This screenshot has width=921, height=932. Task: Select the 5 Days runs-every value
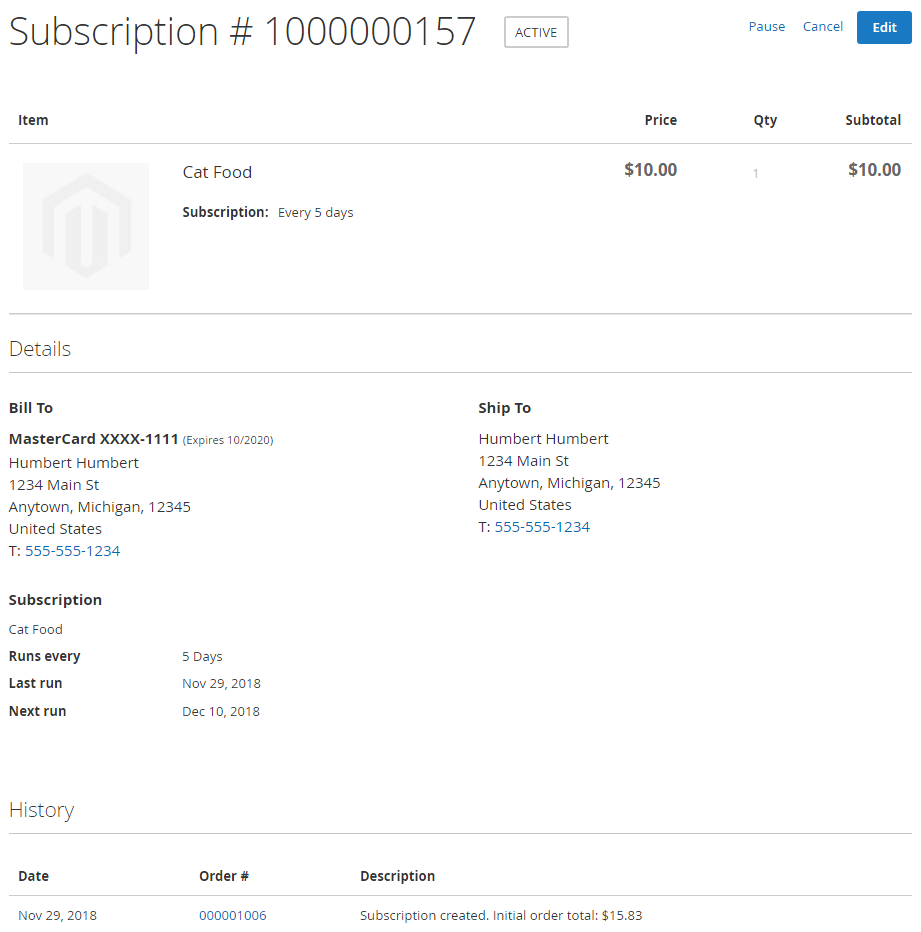point(202,657)
